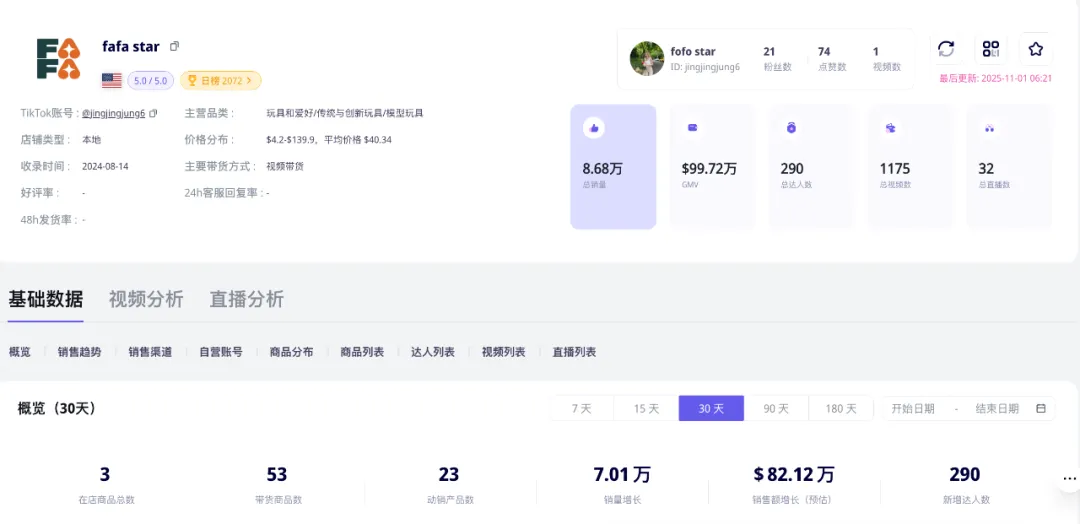Copy the fafa star shop name
This screenshot has height=524, width=1080.
(174, 46)
